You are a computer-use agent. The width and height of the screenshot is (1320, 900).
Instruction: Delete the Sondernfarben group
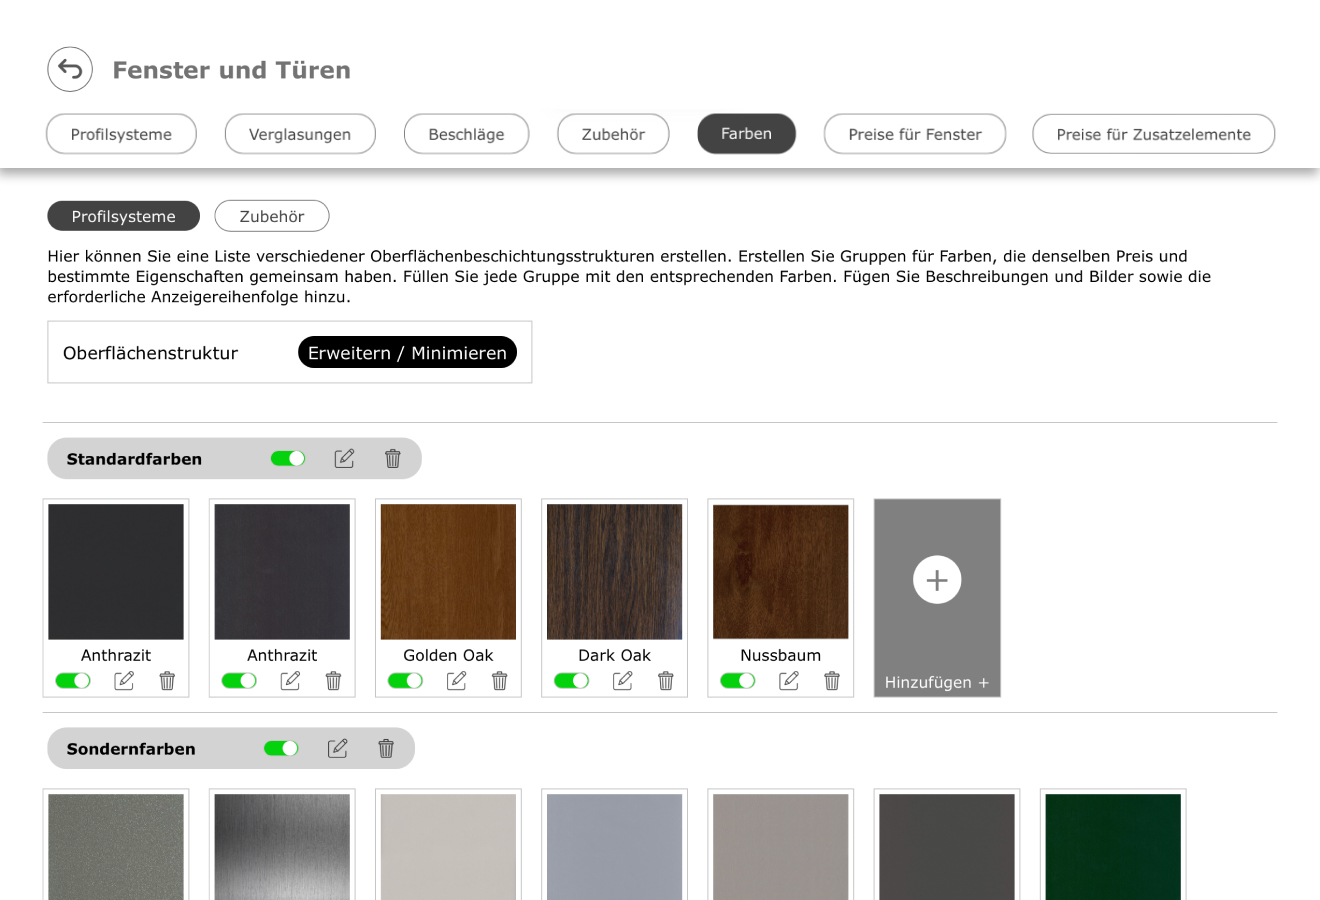[386, 748]
